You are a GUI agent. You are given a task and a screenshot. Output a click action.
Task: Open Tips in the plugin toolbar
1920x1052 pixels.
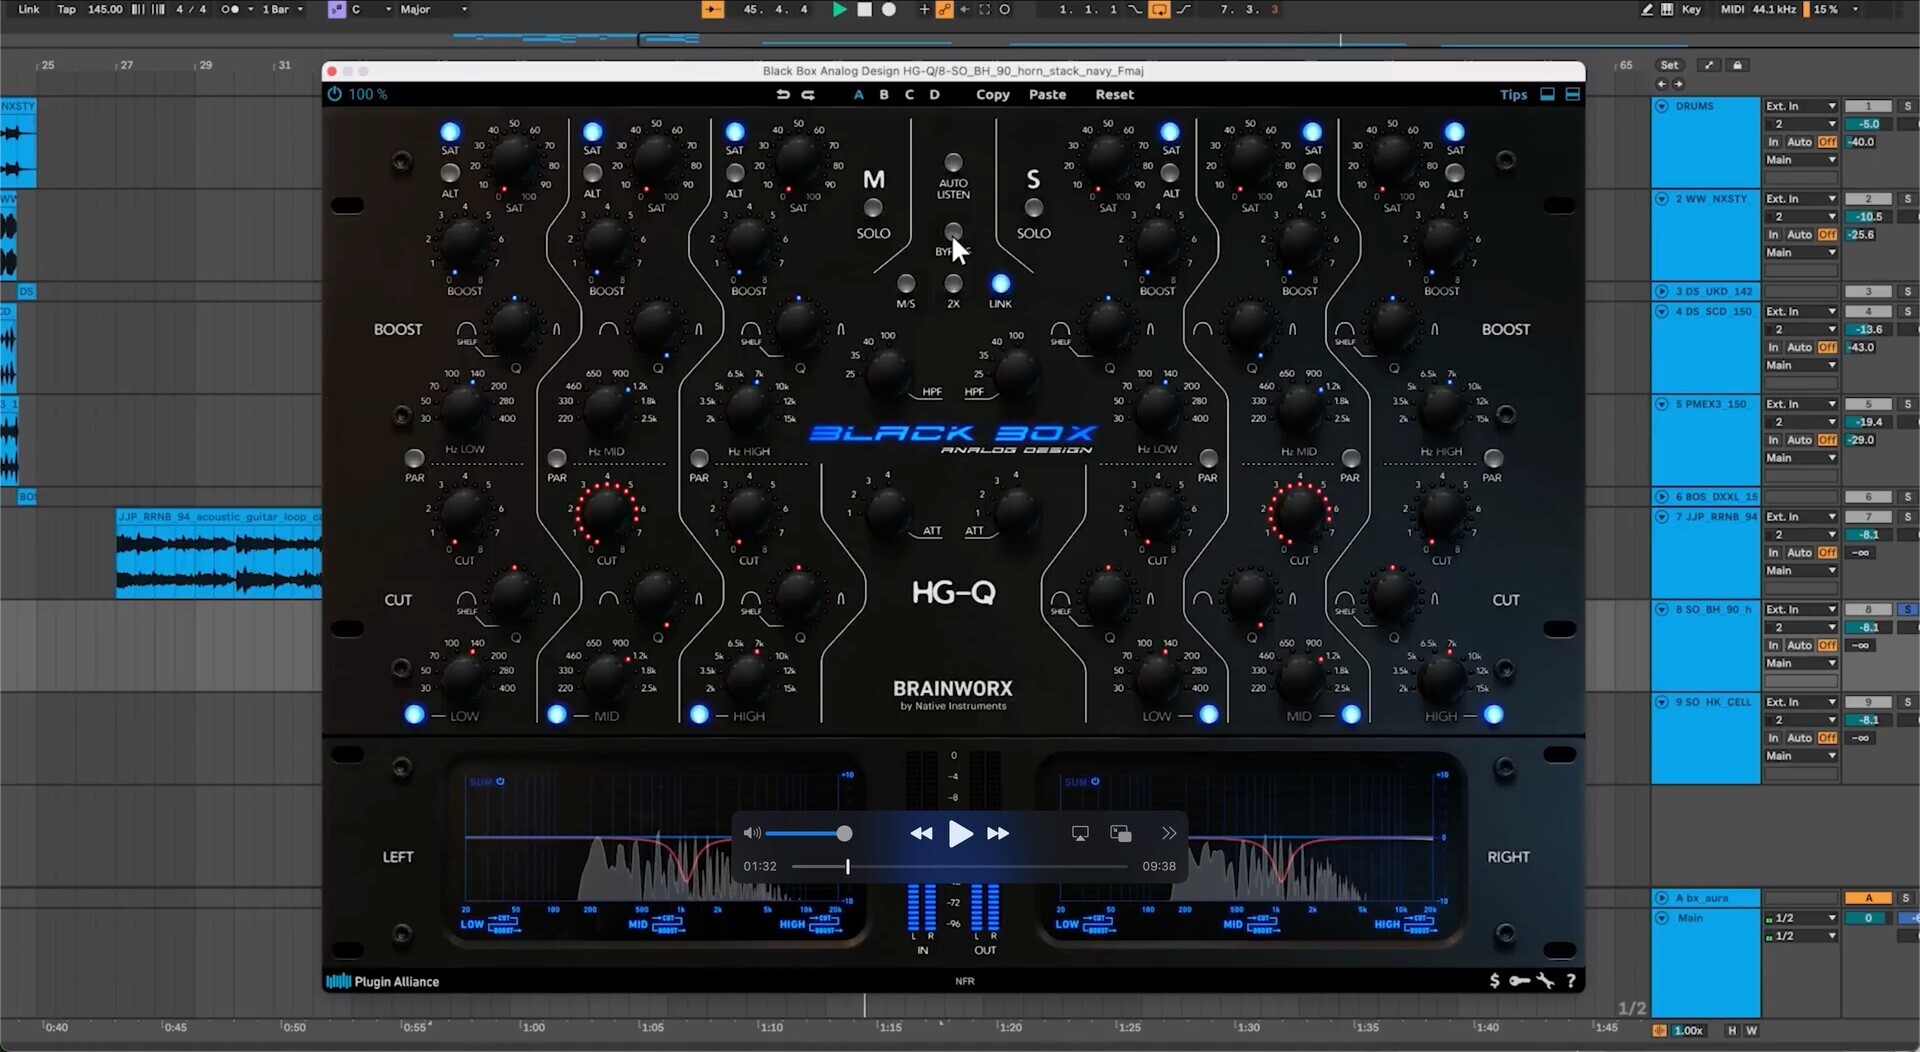(x=1513, y=95)
